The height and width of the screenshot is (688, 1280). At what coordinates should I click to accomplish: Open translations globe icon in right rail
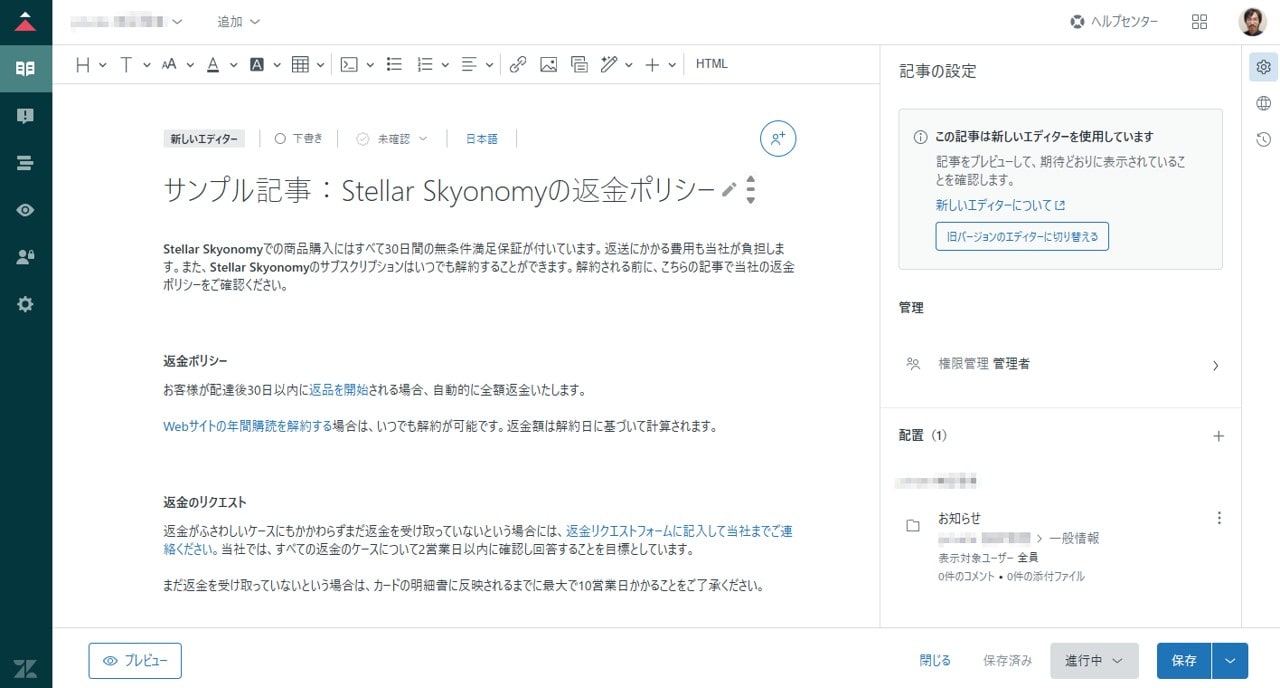(x=1263, y=104)
